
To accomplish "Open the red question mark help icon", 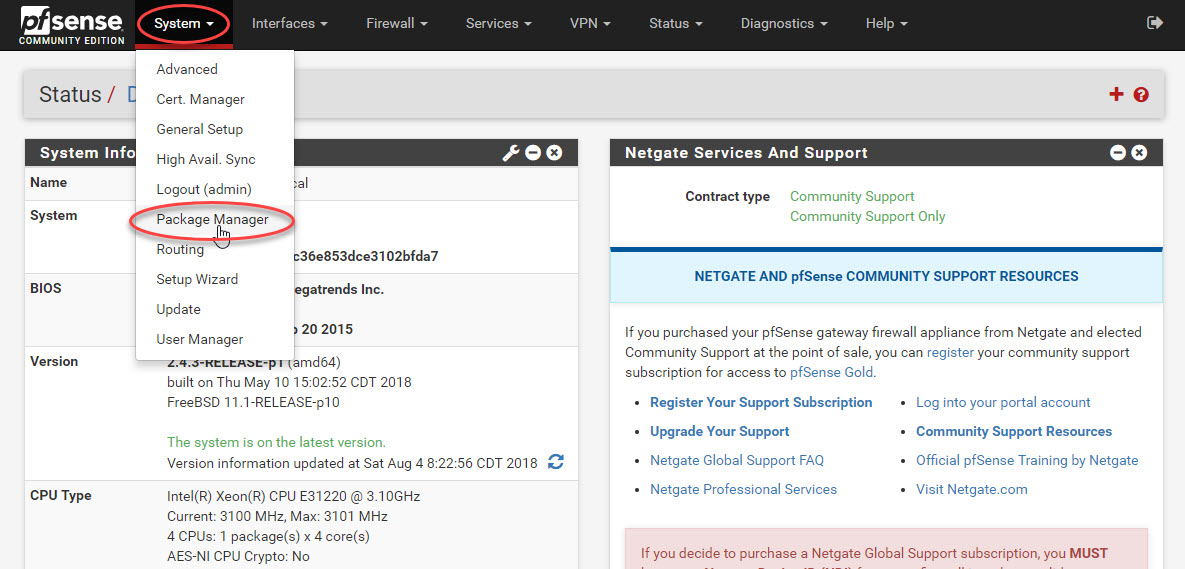I will (1141, 94).
